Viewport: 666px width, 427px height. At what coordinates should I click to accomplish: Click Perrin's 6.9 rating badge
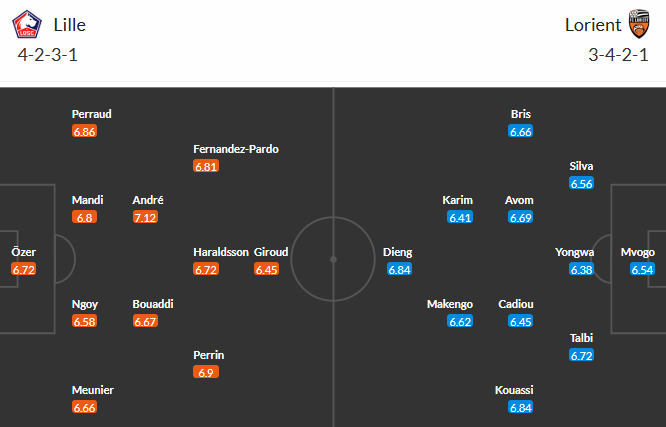(x=206, y=372)
